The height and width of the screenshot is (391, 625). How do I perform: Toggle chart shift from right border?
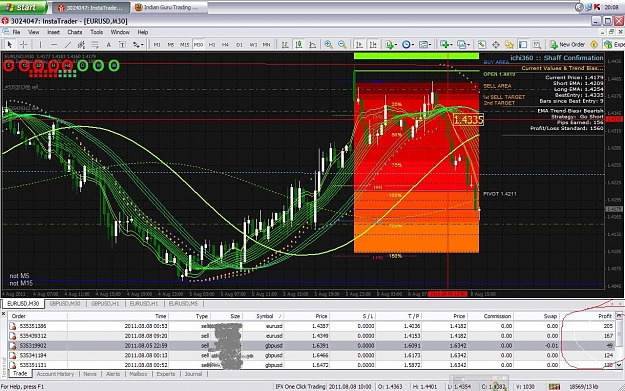[373, 45]
